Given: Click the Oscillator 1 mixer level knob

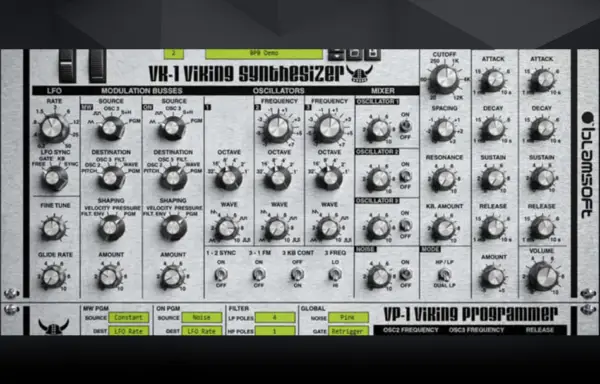Looking at the screenshot, I should pyautogui.click(x=379, y=129).
